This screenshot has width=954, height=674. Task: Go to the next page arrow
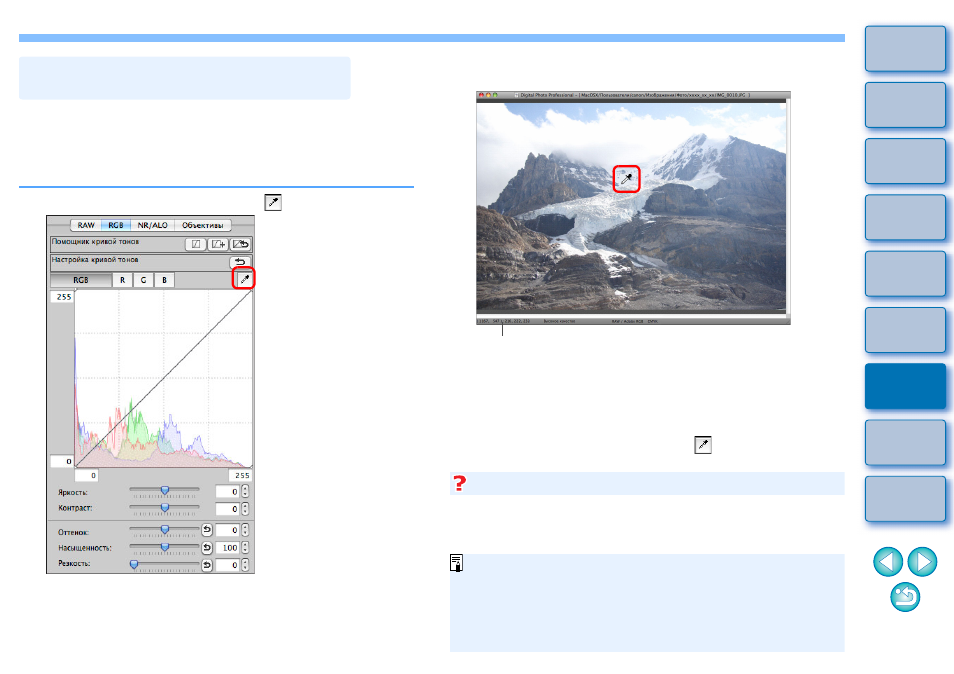coord(922,561)
